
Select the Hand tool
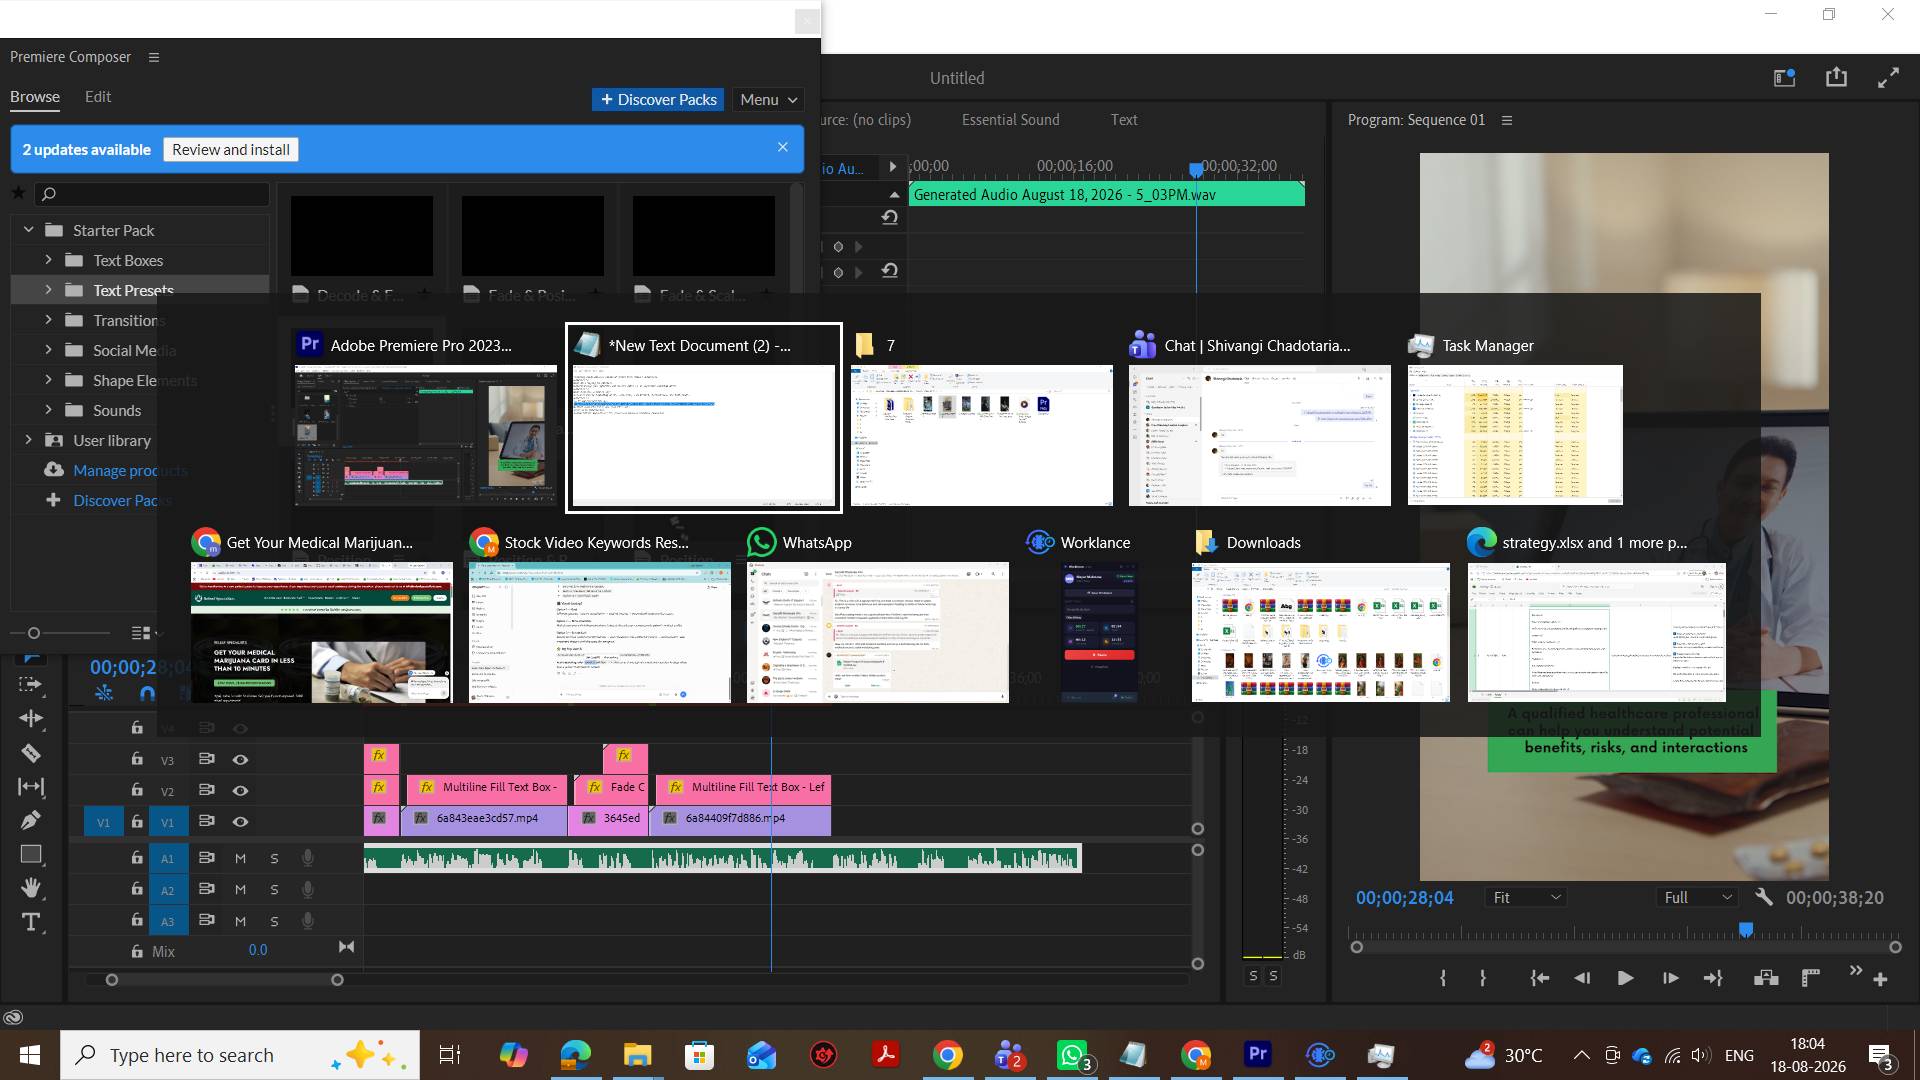pos(30,888)
